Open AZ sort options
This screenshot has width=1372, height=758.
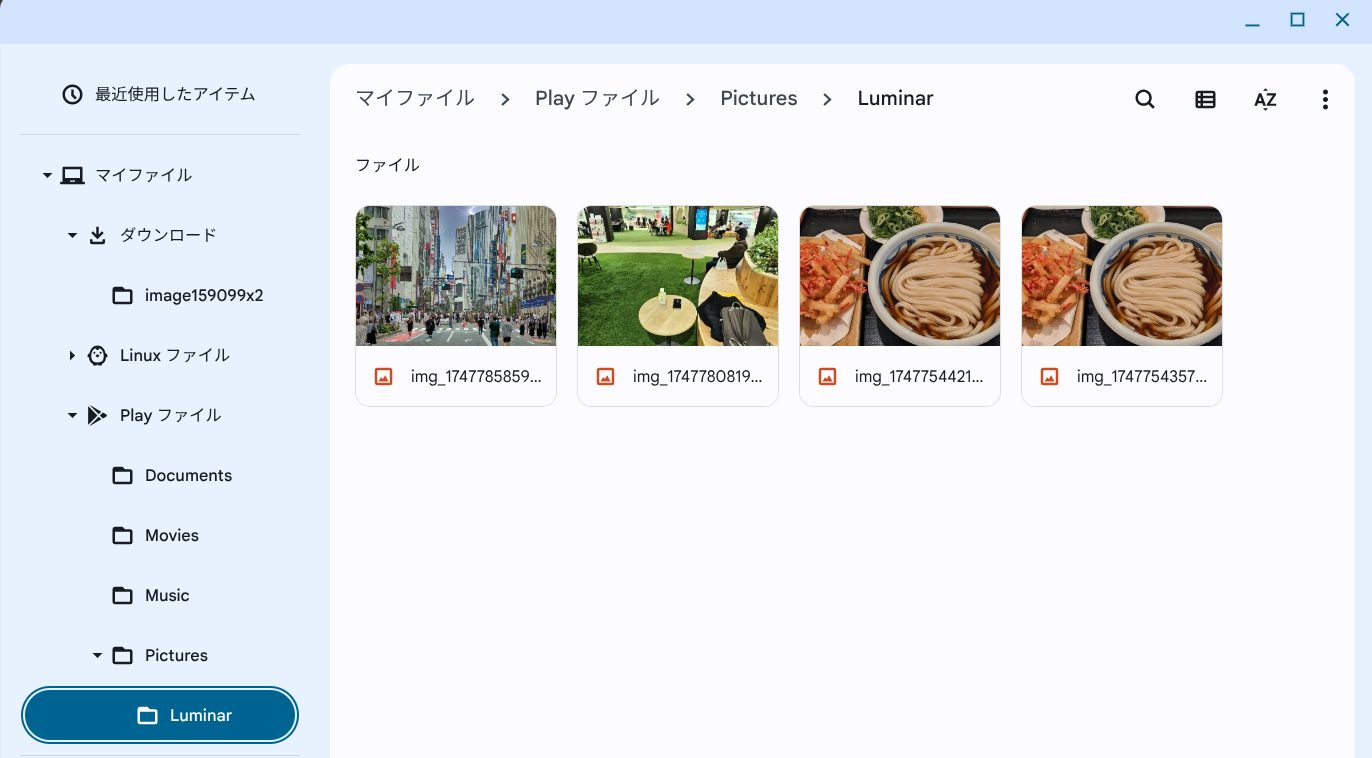tap(1265, 99)
